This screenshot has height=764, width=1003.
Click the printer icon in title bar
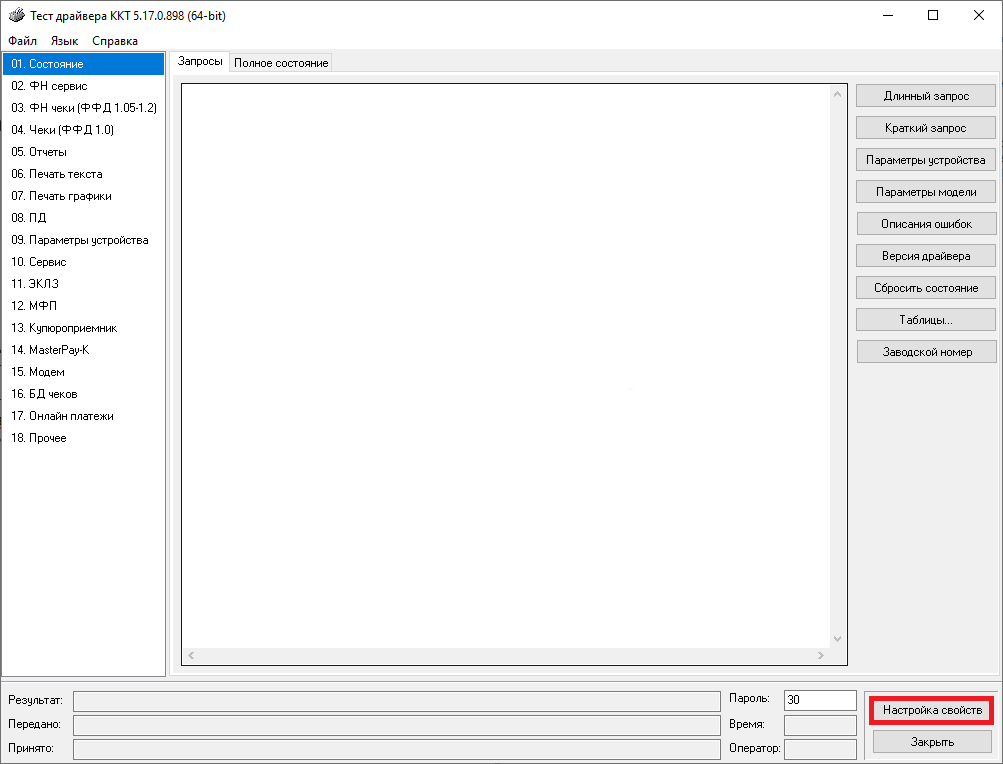click(16, 16)
